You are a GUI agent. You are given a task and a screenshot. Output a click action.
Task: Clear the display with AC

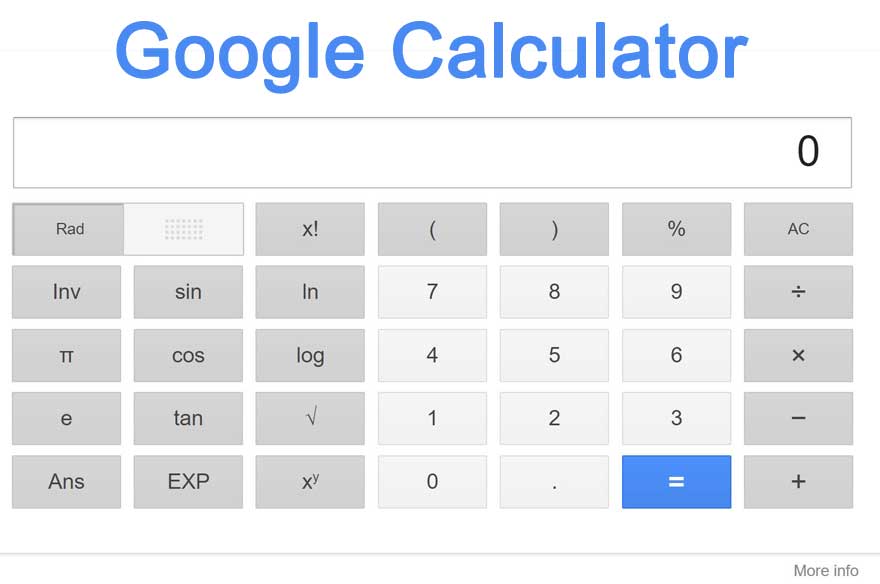point(798,229)
